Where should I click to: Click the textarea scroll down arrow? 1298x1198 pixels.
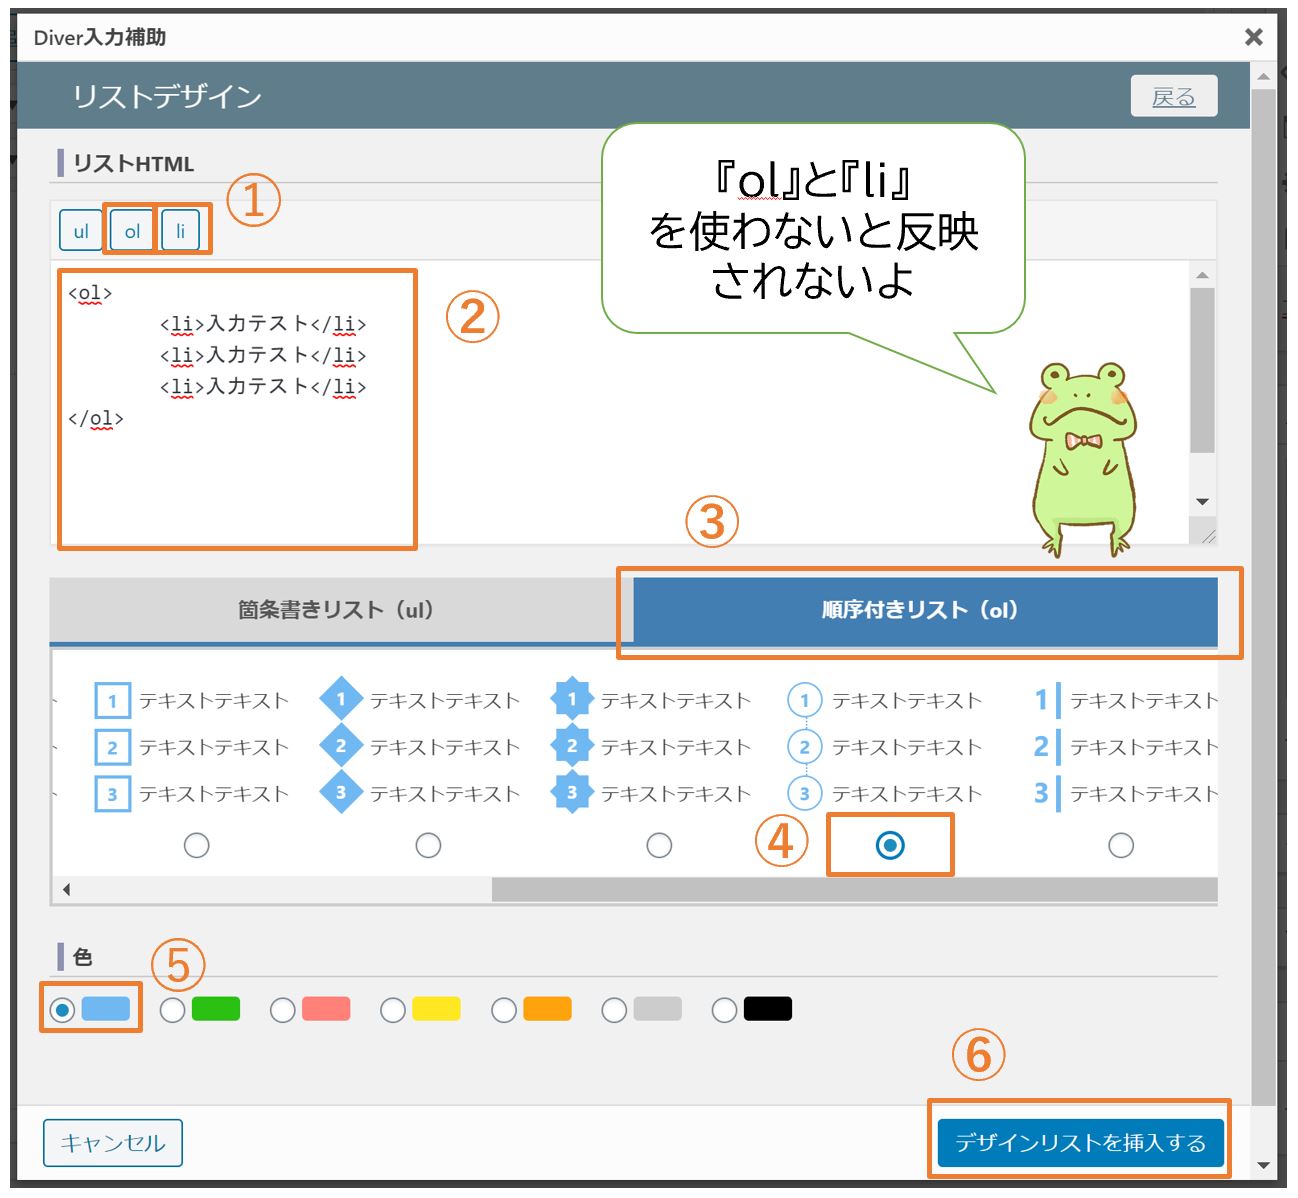(1202, 502)
